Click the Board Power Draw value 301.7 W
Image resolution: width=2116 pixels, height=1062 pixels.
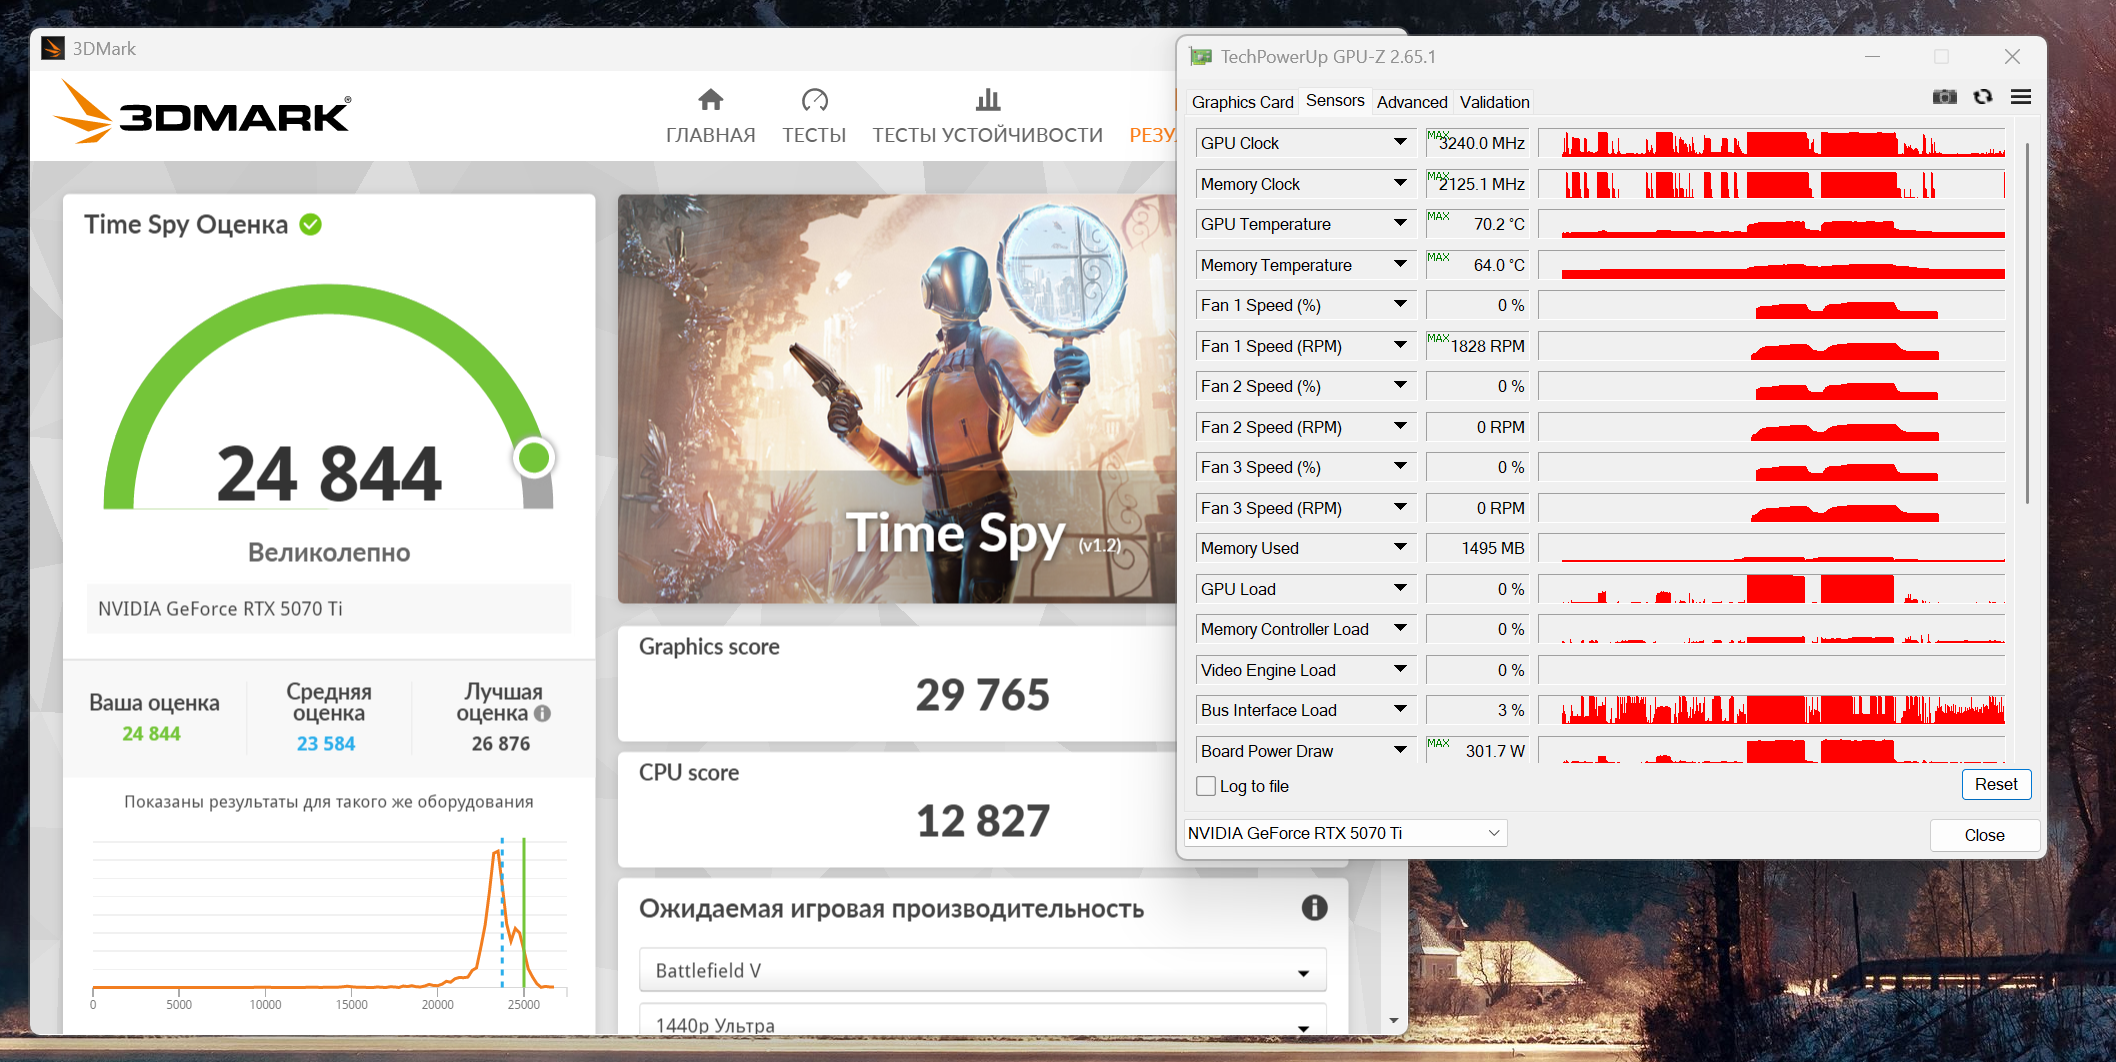(x=1495, y=751)
